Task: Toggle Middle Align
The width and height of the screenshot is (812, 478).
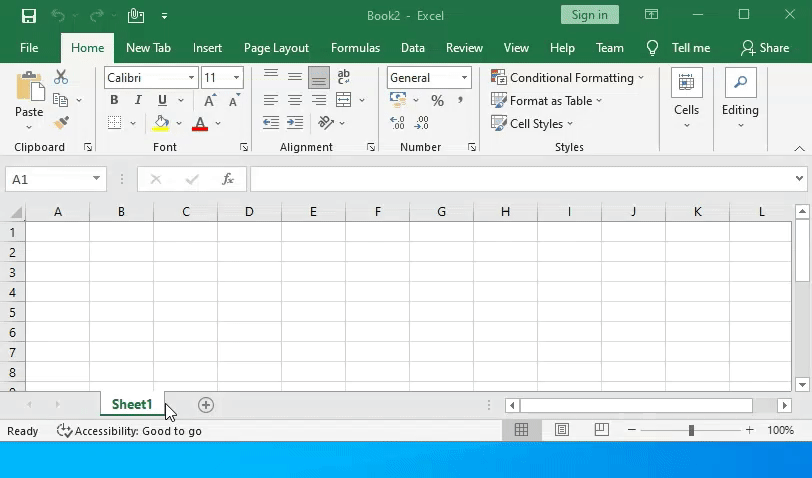Action: pyautogui.click(x=295, y=77)
